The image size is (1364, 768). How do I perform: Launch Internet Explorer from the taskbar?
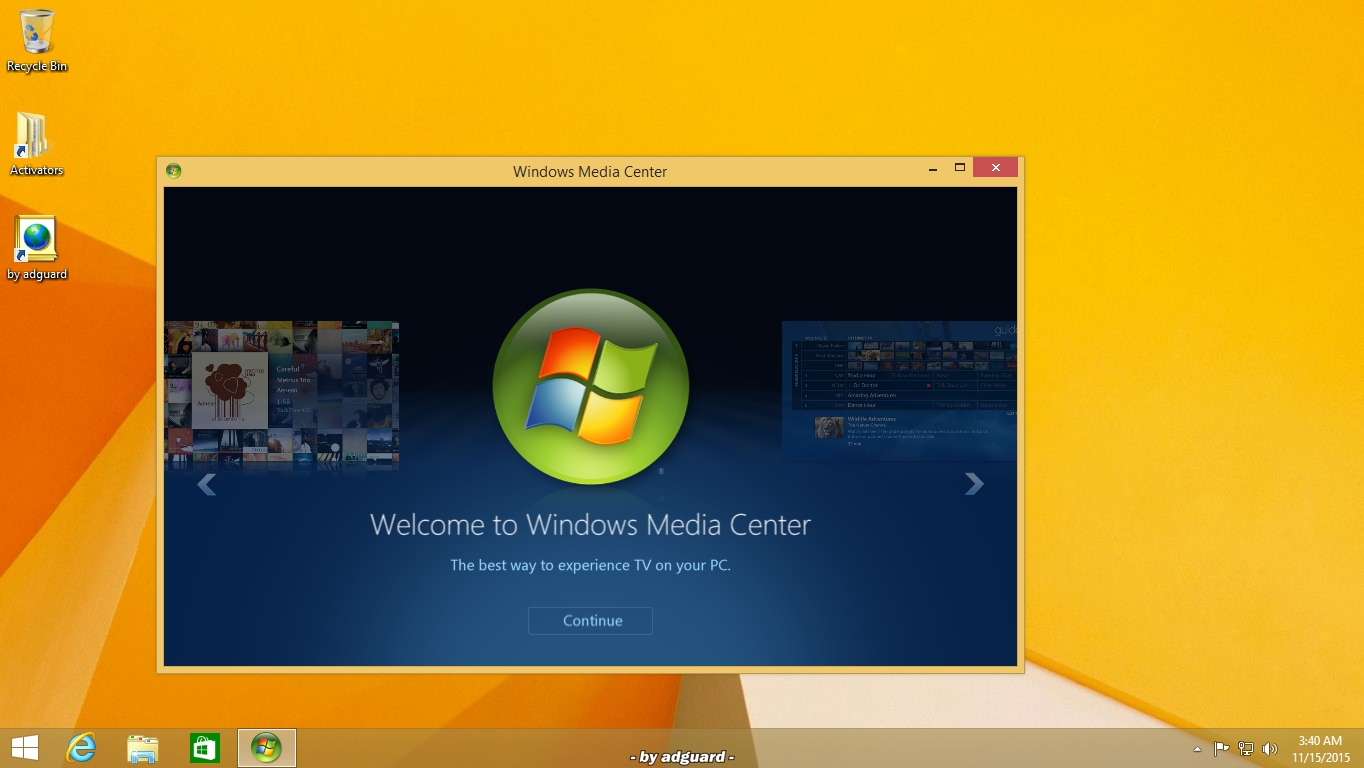click(81, 748)
